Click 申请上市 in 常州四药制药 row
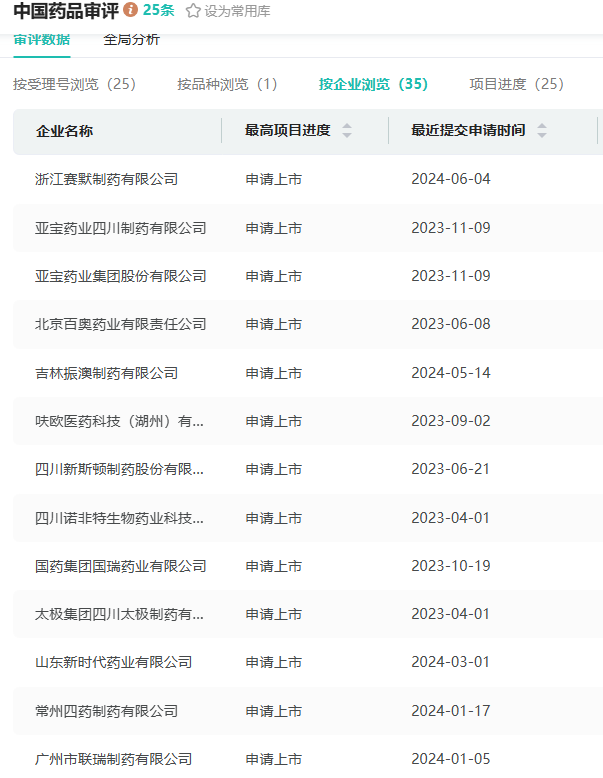The width and height of the screenshot is (603, 778). [273, 711]
